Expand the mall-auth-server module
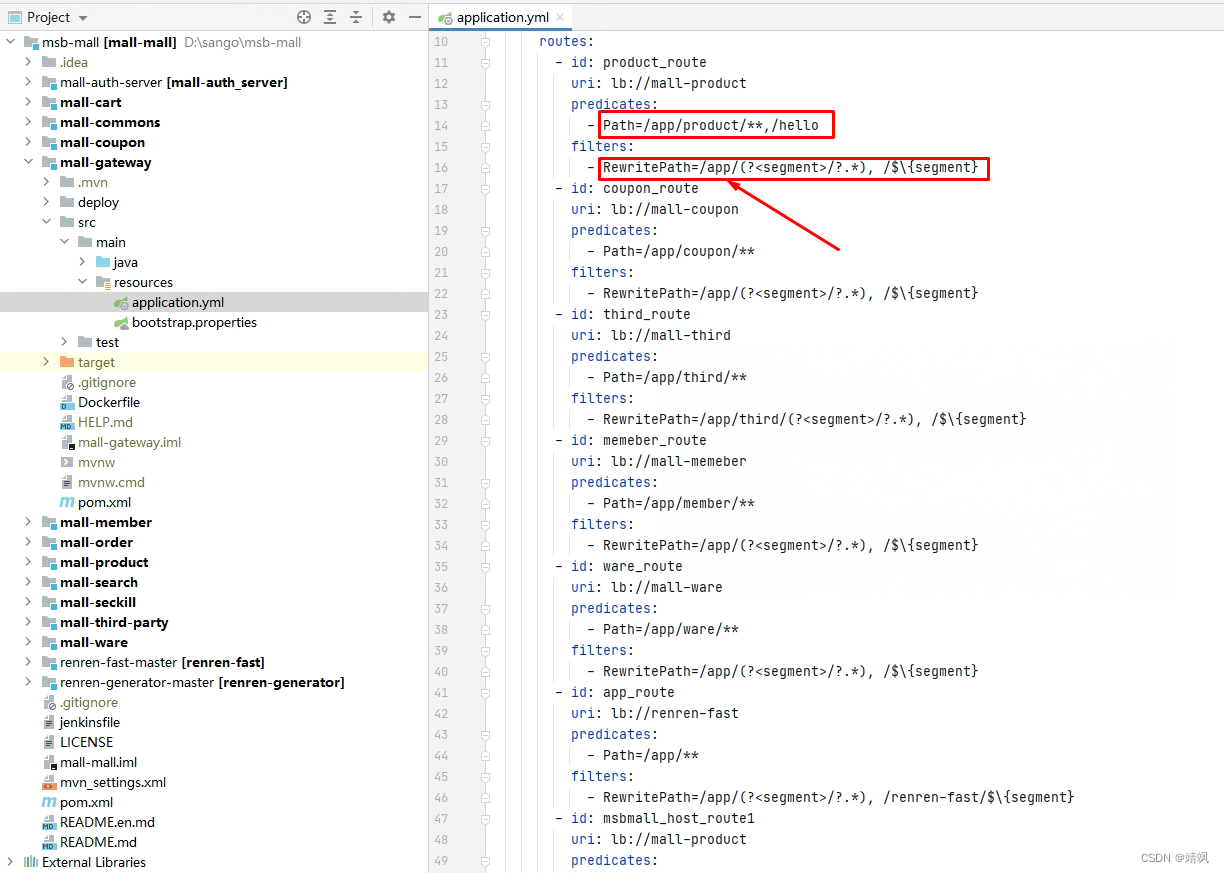The height and width of the screenshot is (873, 1224). click(29, 82)
